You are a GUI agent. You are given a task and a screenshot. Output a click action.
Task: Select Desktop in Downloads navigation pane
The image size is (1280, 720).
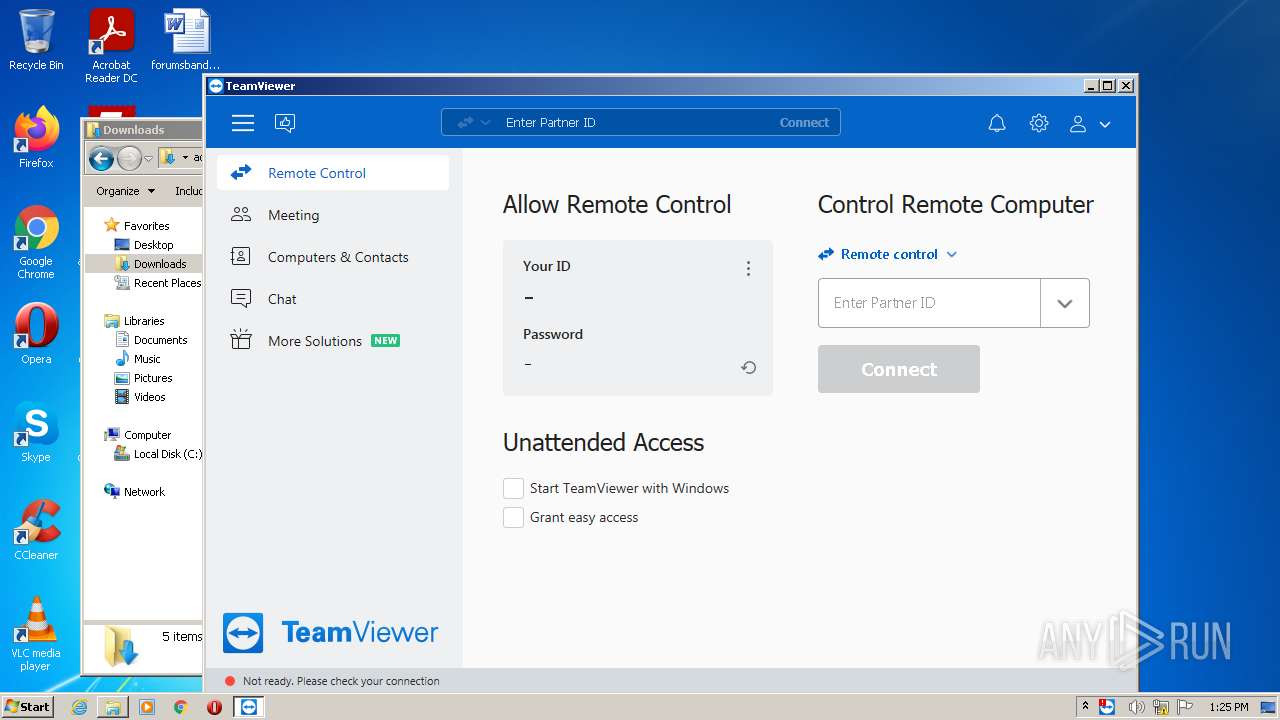(153, 245)
